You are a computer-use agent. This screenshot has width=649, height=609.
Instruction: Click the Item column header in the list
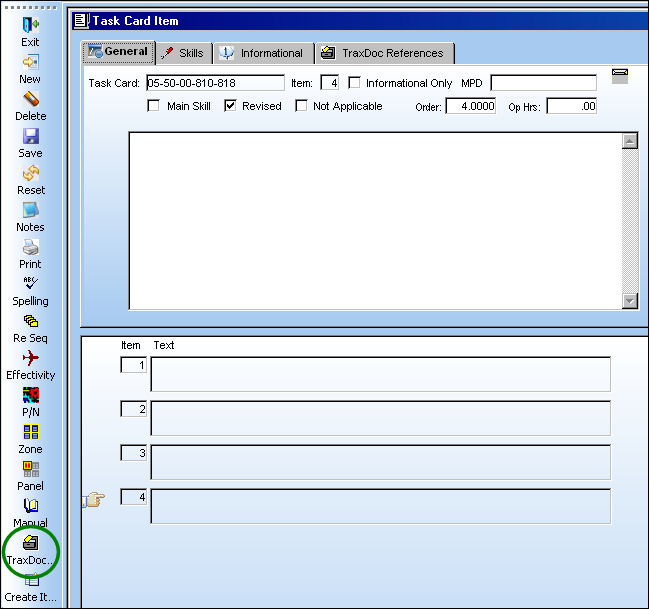[131, 345]
